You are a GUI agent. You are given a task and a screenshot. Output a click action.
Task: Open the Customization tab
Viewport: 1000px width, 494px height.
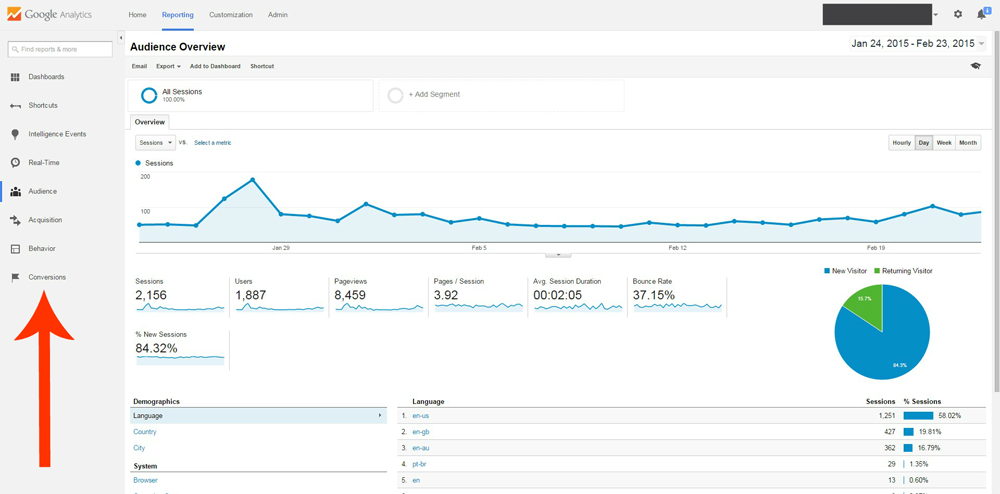pyautogui.click(x=230, y=15)
